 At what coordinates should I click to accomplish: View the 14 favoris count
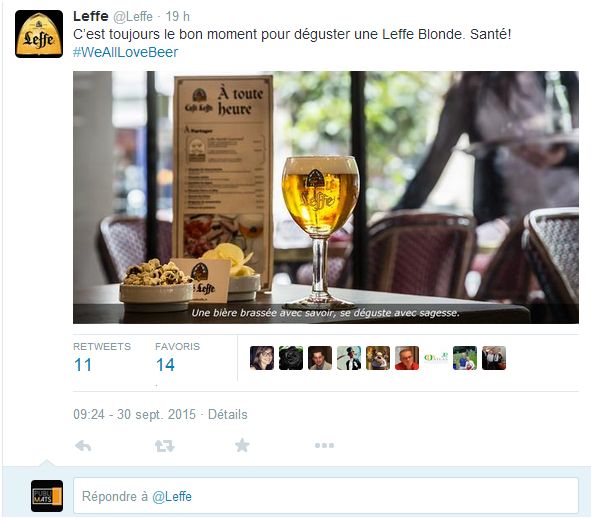click(165, 365)
